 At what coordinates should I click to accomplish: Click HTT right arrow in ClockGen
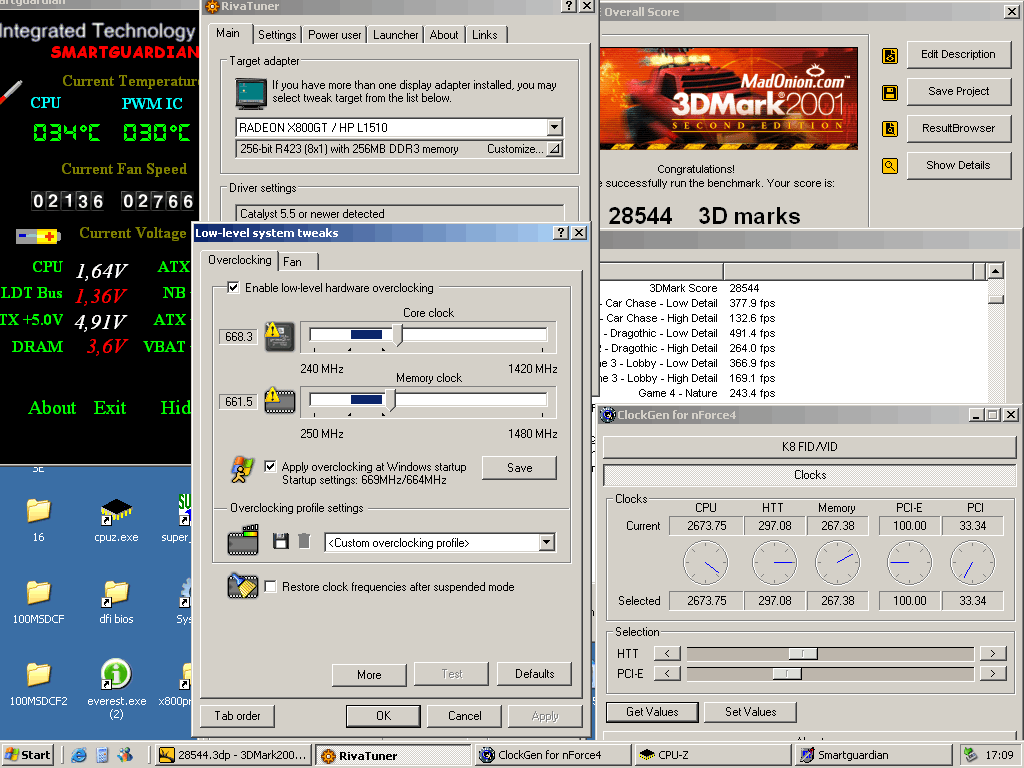(993, 653)
